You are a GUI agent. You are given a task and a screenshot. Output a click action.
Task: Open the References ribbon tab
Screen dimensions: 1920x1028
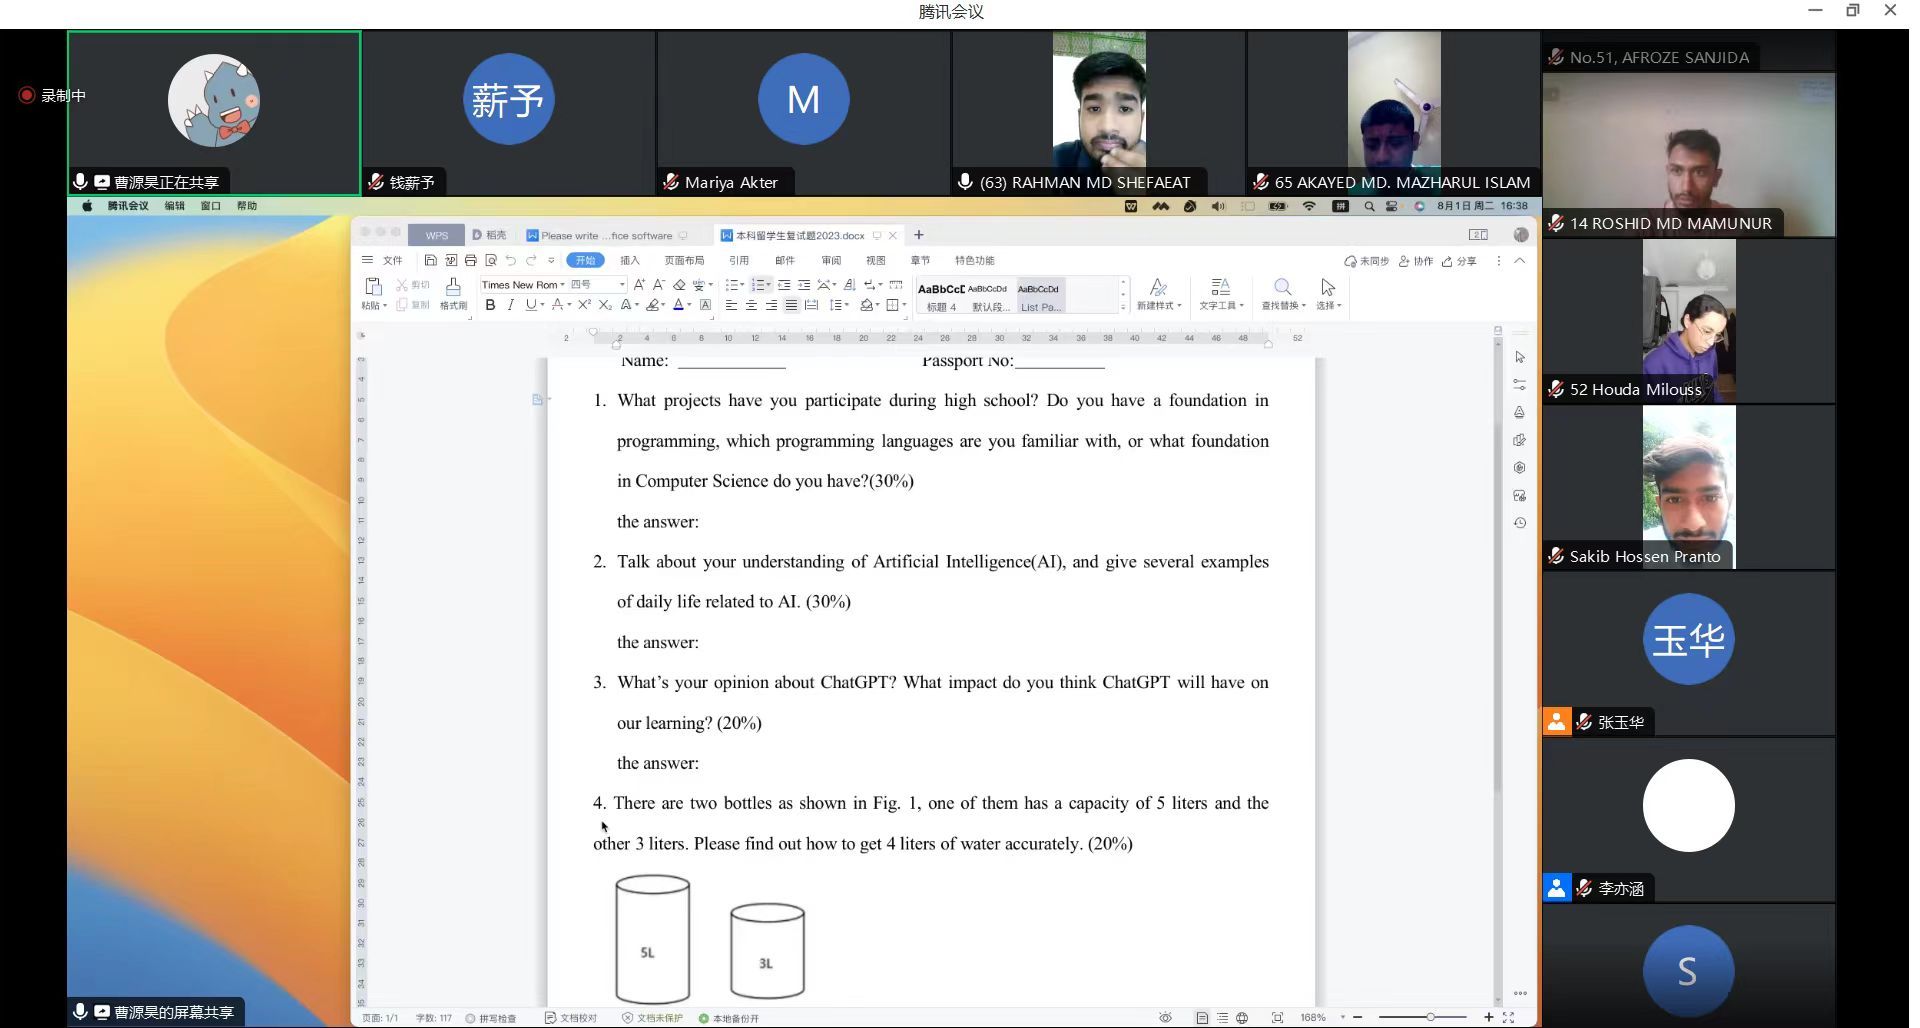[739, 261]
